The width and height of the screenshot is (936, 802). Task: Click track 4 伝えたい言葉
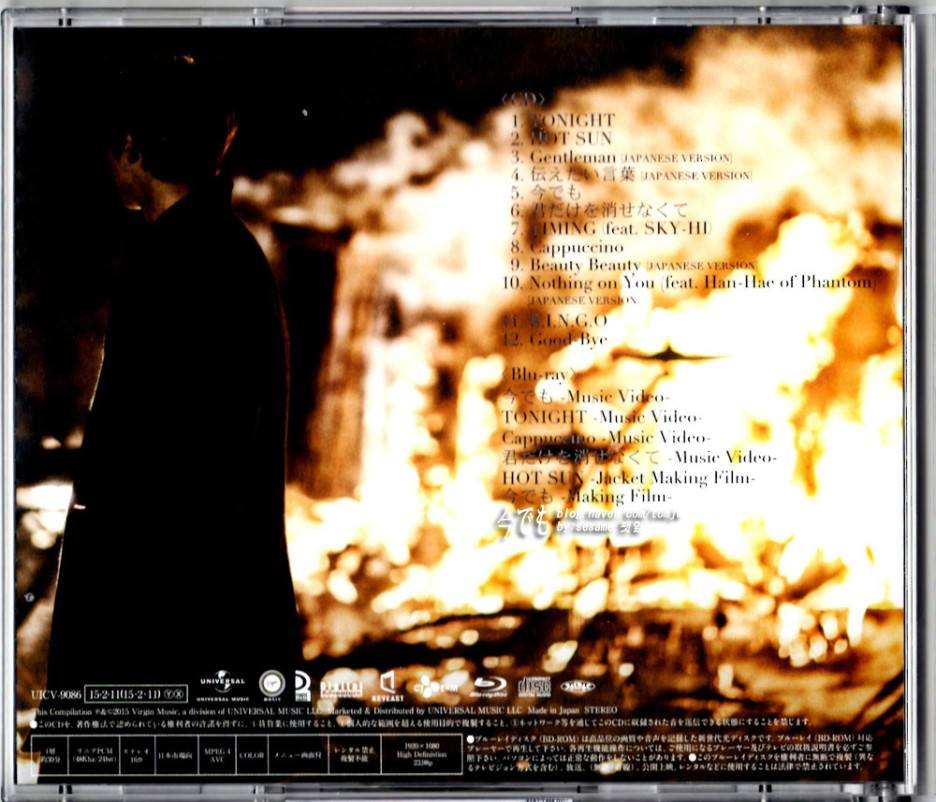point(632,175)
